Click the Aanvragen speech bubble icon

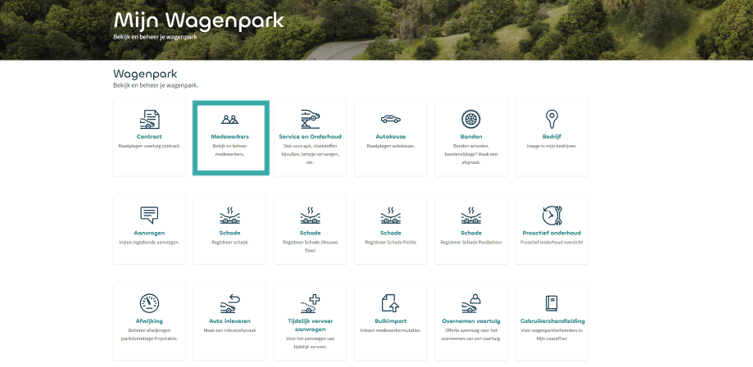(149, 215)
